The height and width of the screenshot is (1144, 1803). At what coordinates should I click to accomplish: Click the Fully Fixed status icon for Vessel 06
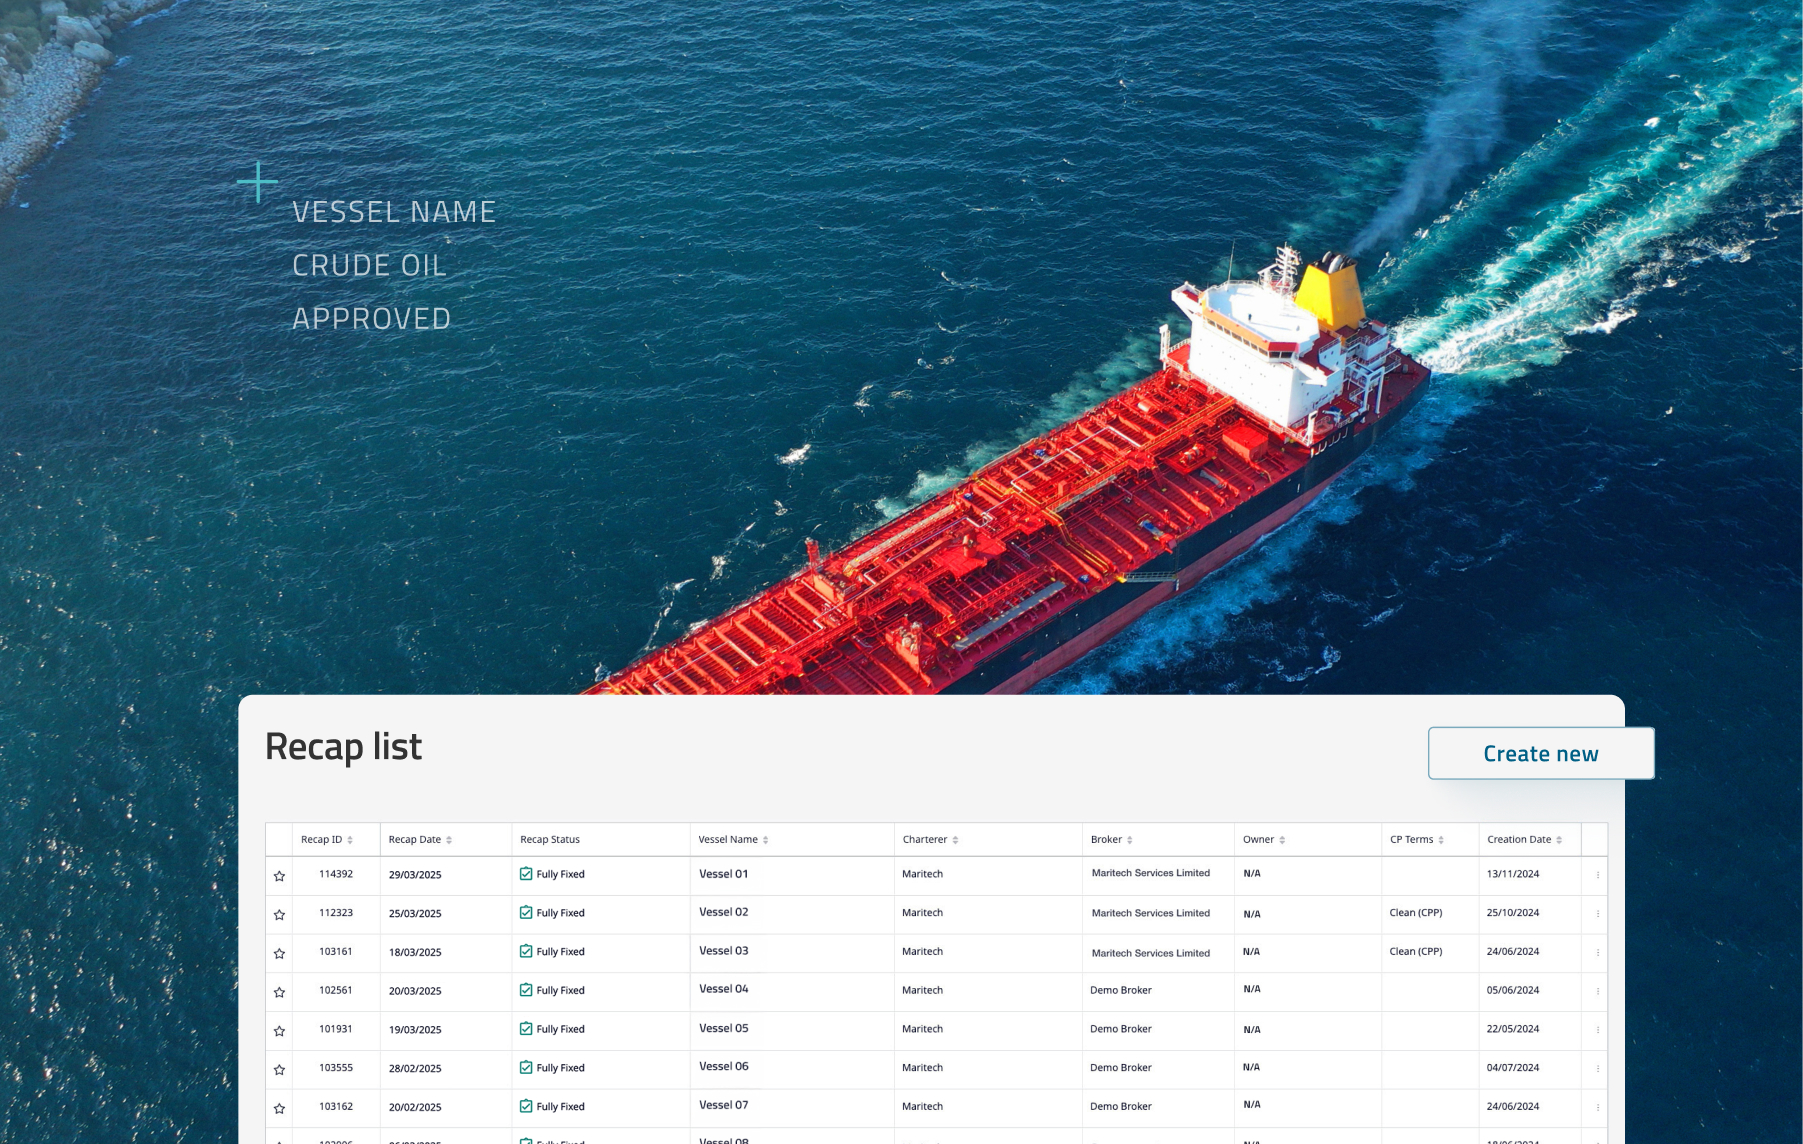pyautogui.click(x=525, y=1068)
